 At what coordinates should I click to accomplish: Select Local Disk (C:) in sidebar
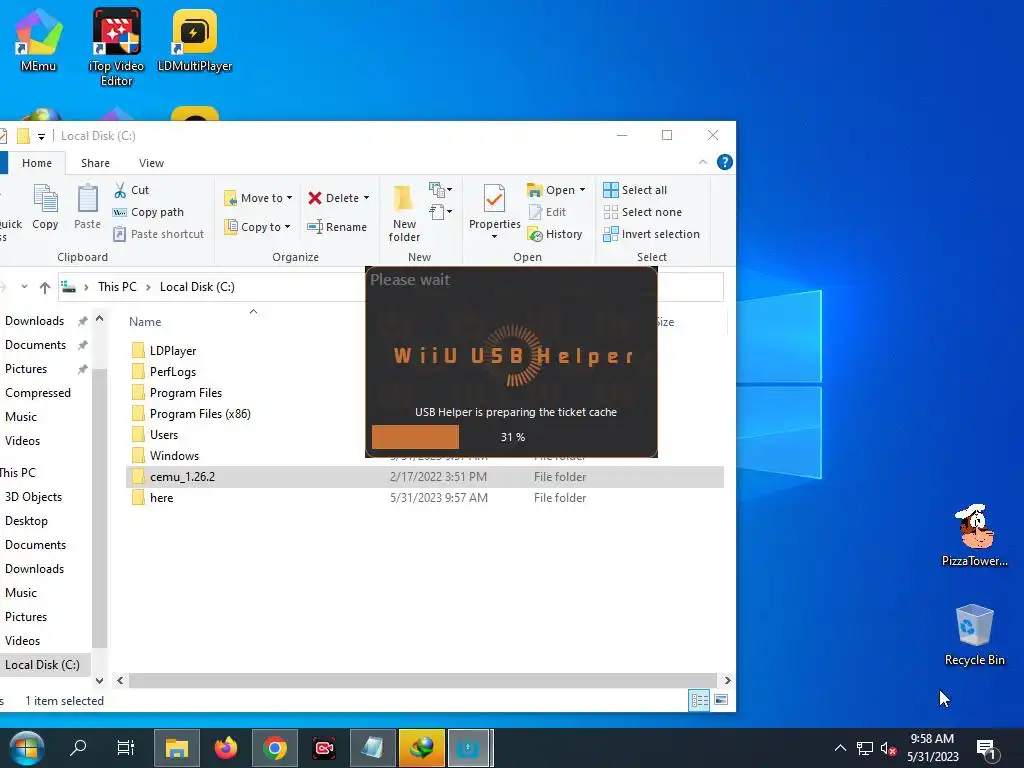click(x=42, y=664)
